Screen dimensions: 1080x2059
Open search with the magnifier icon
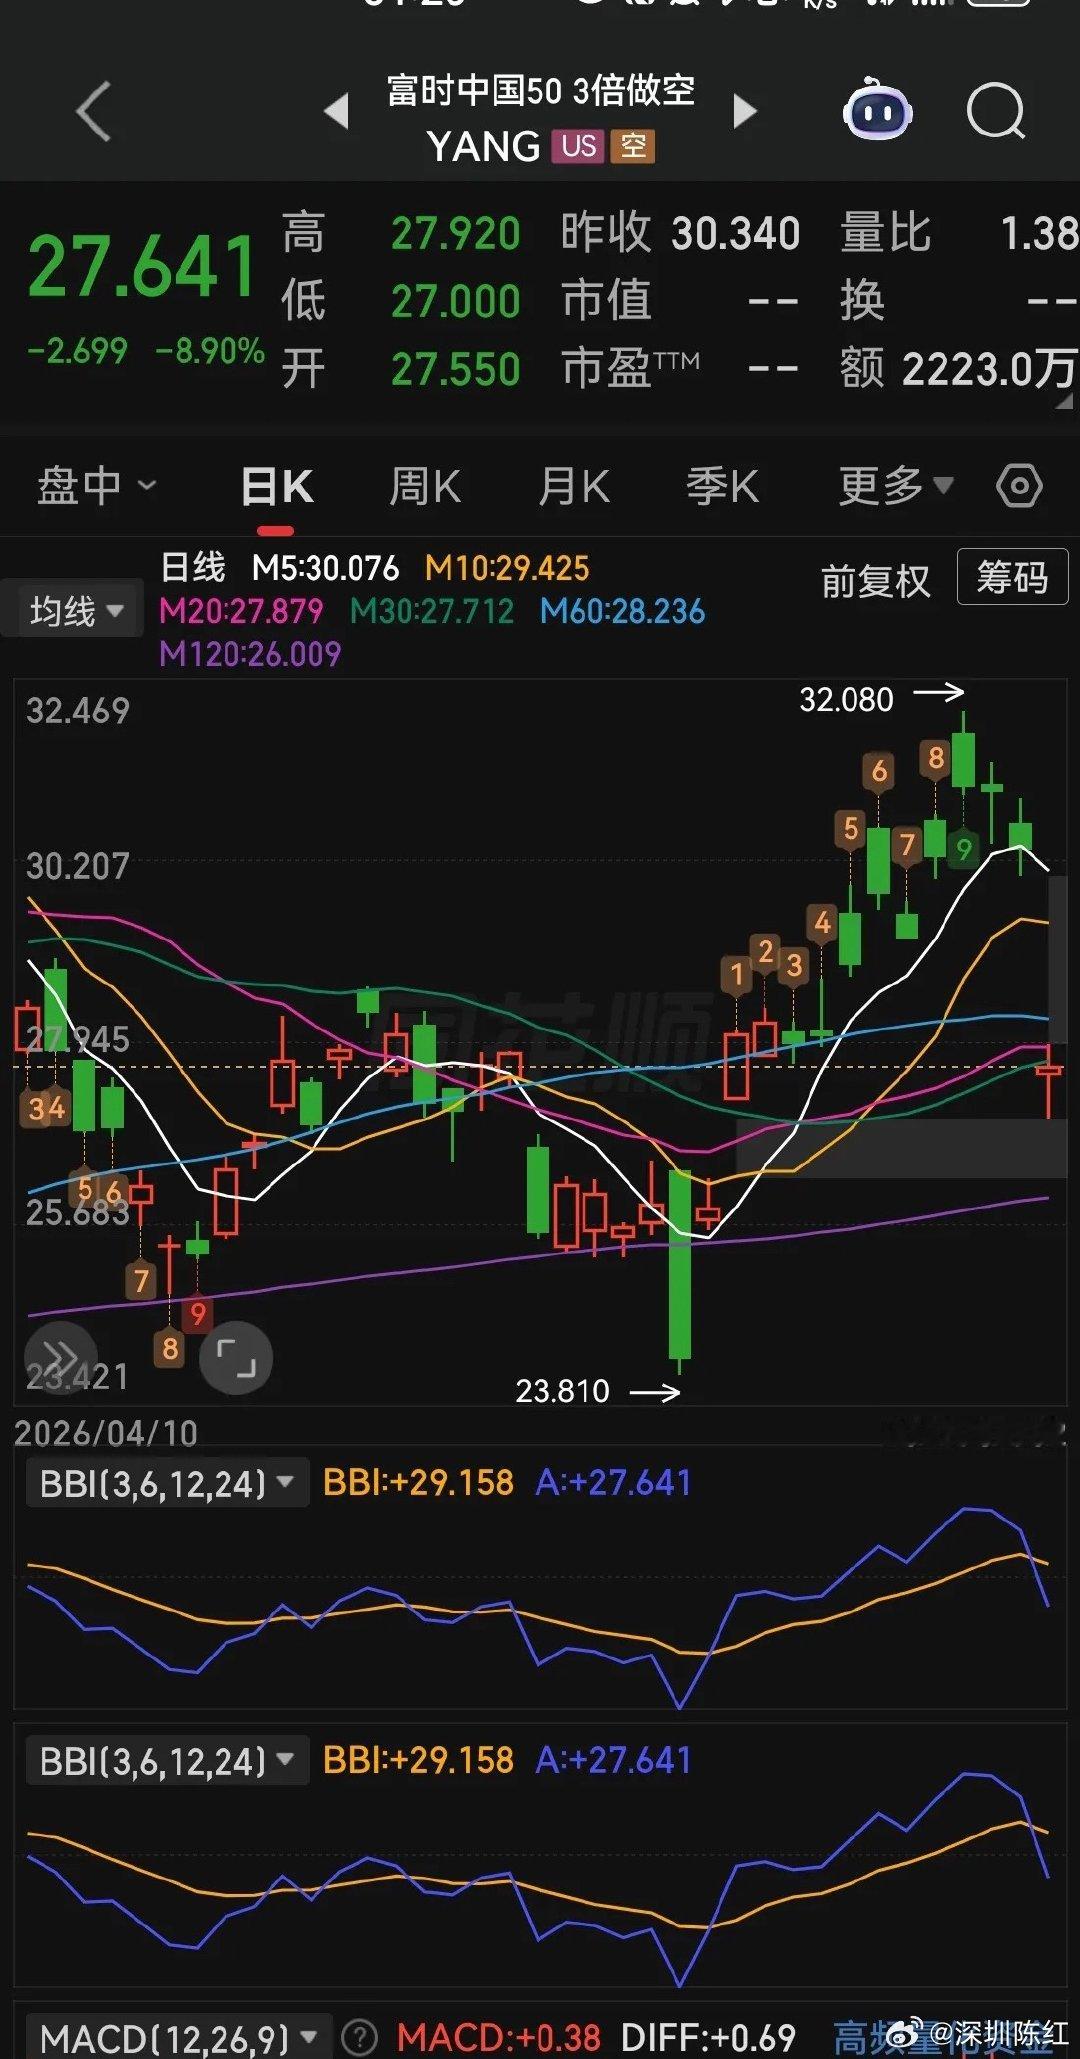point(996,111)
